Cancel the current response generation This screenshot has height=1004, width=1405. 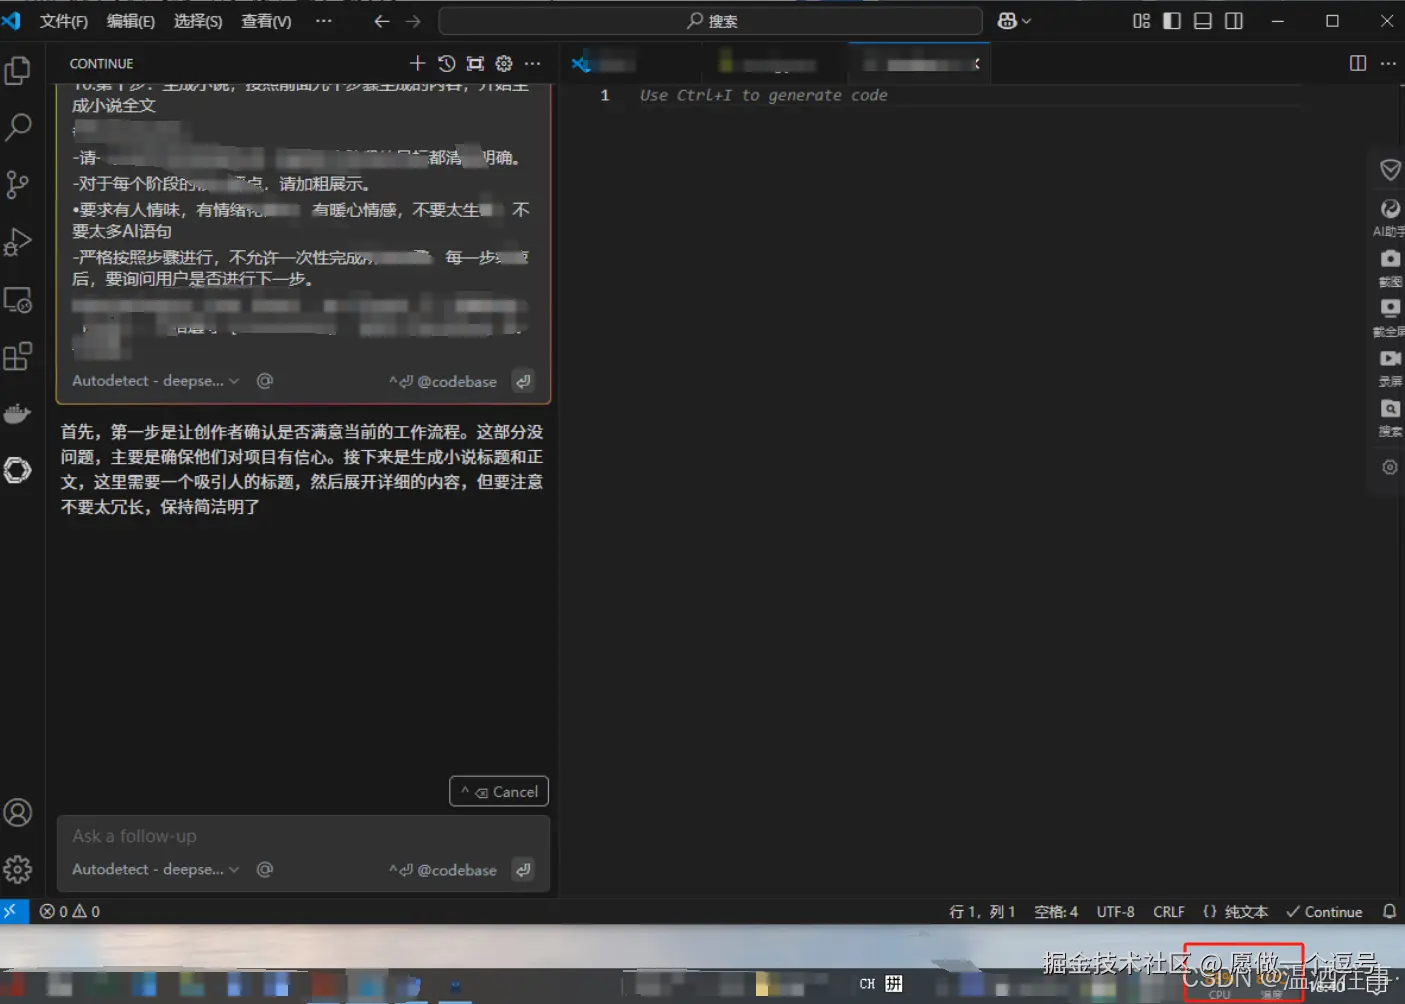click(499, 791)
